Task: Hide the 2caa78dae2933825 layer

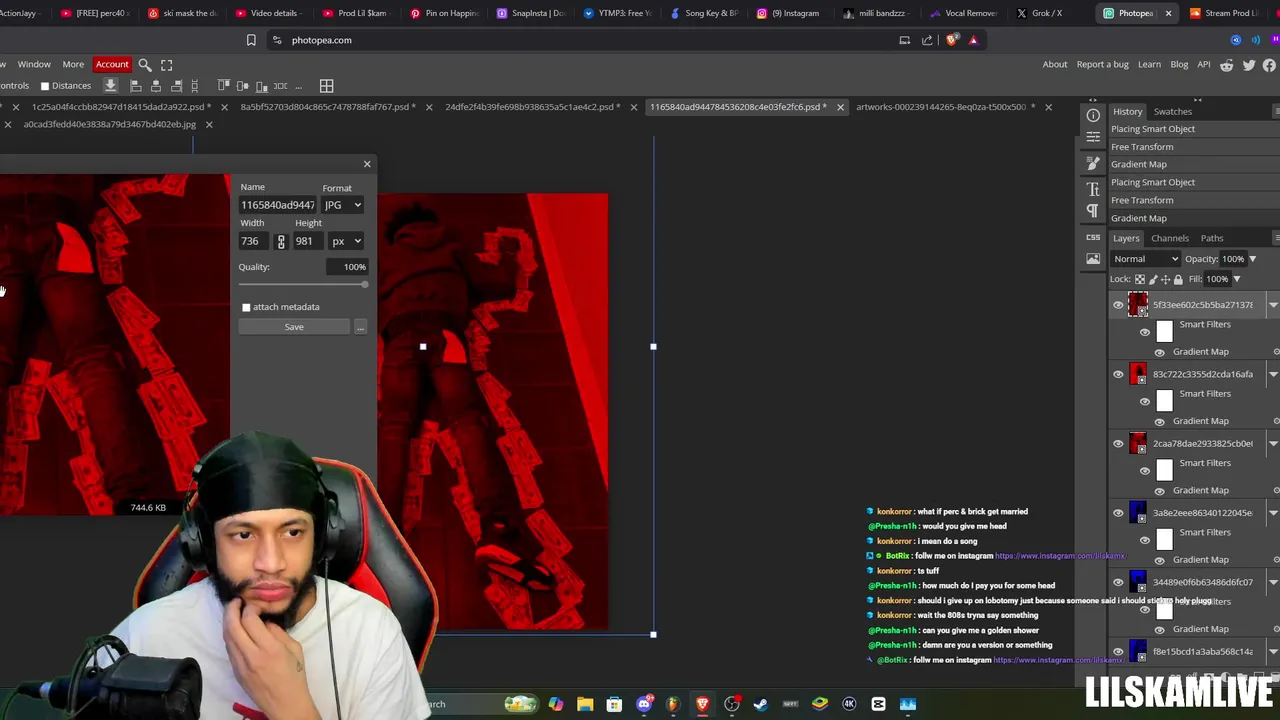Action: point(1118,443)
